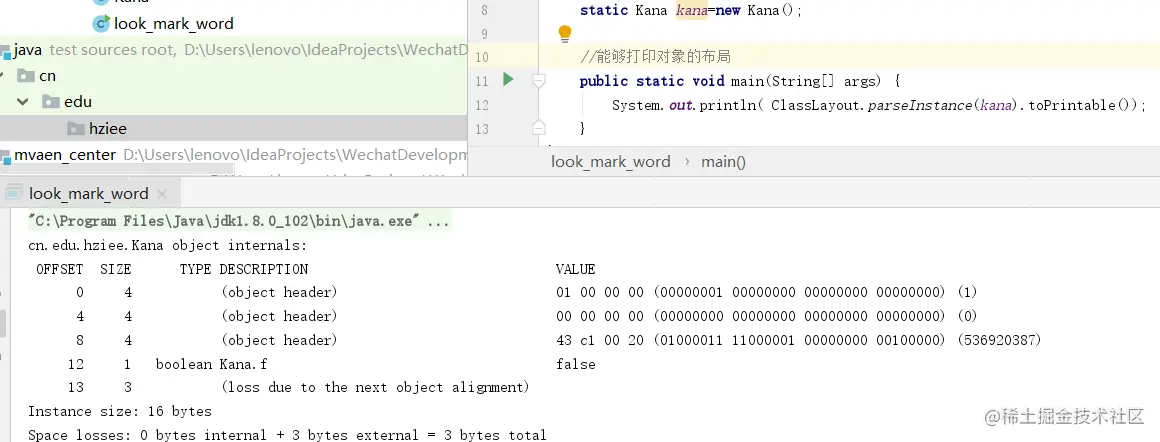Image resolution: width=1160 pixels, height=442 pixels.
Task: Click the hziee package folder icon
Action: (x=76, y=129)
